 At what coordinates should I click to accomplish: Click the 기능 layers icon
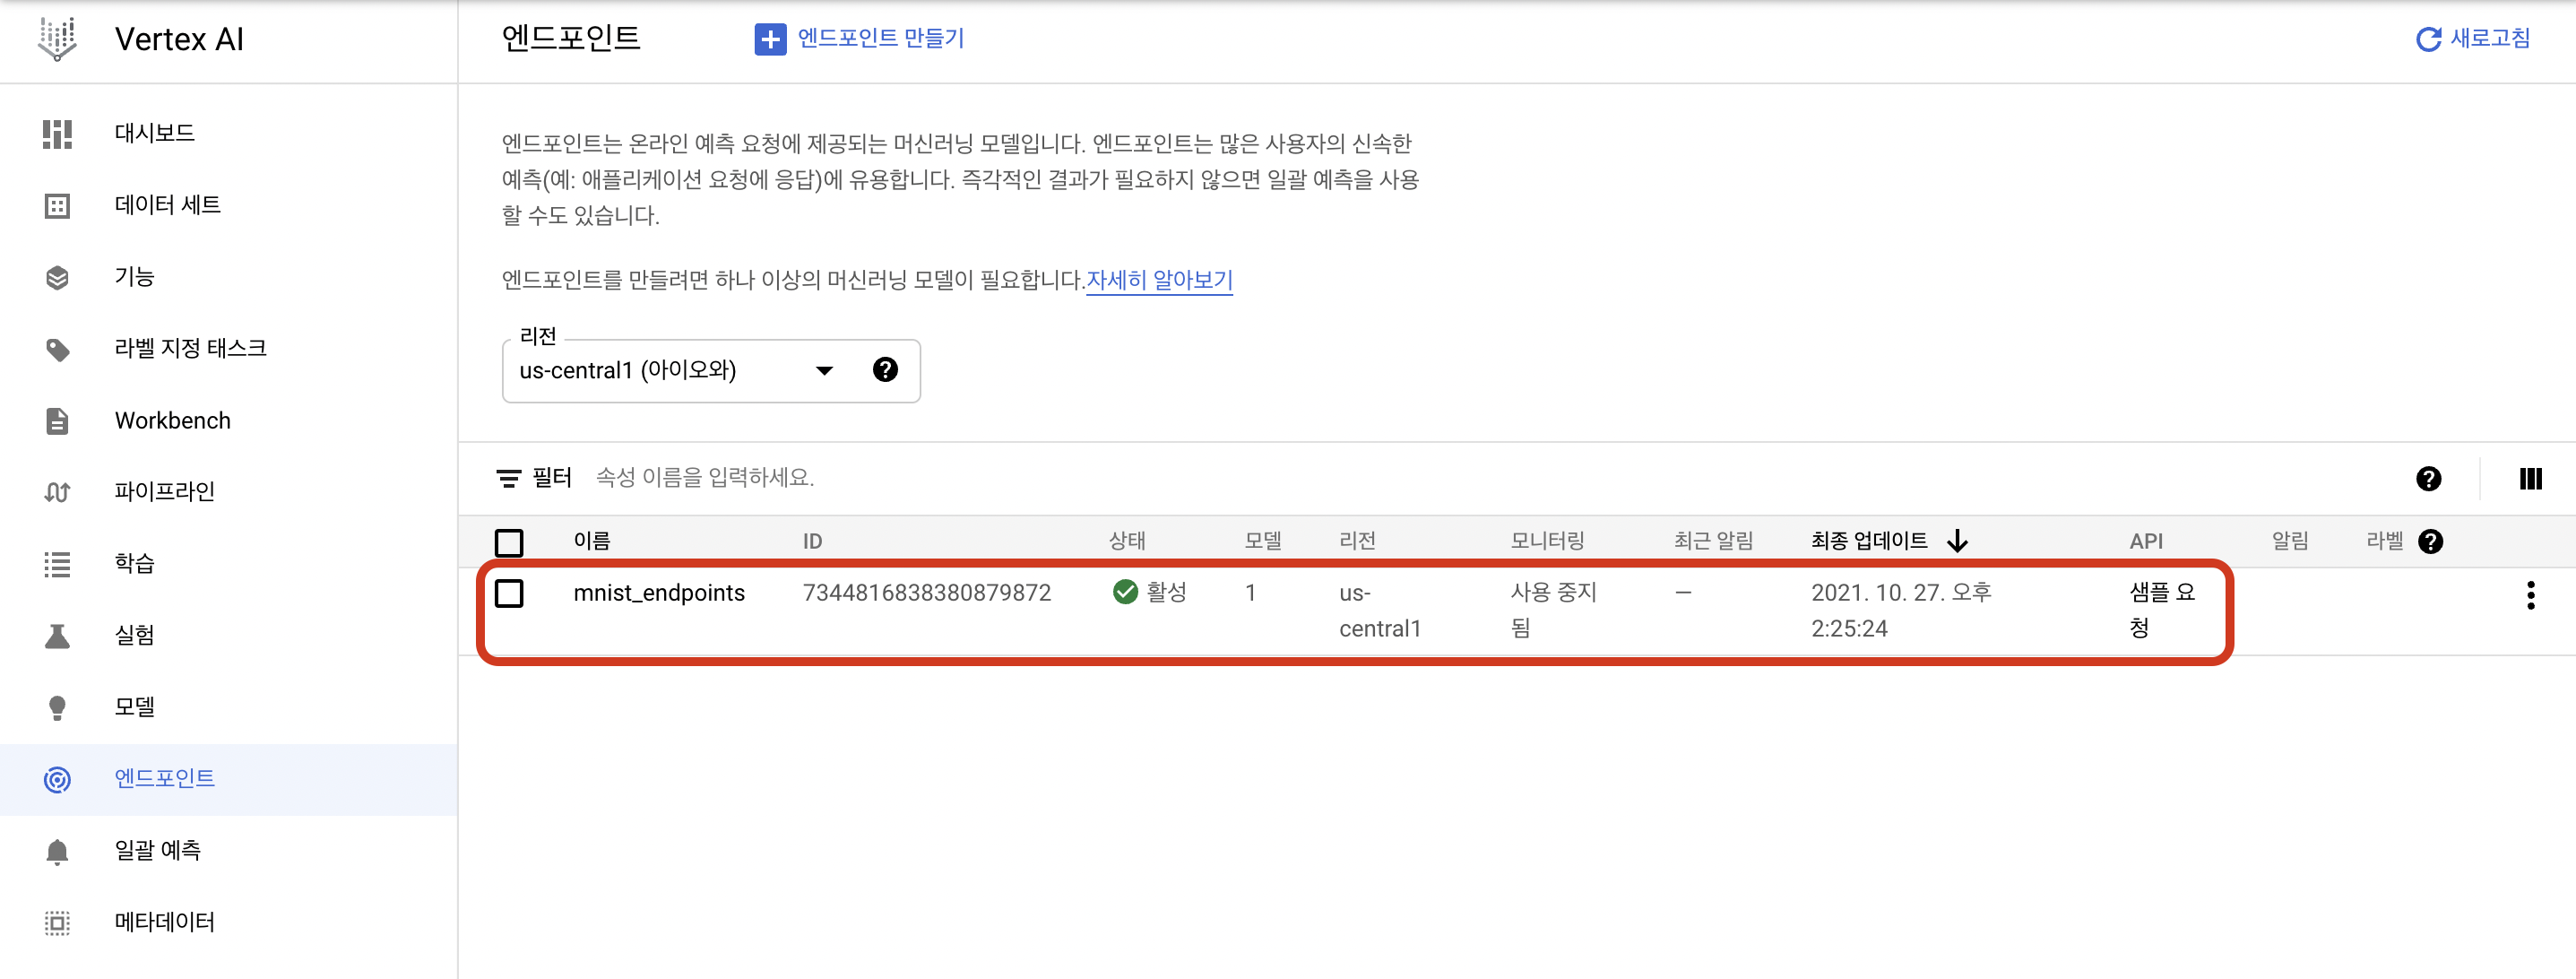click(x=57, y=277)
